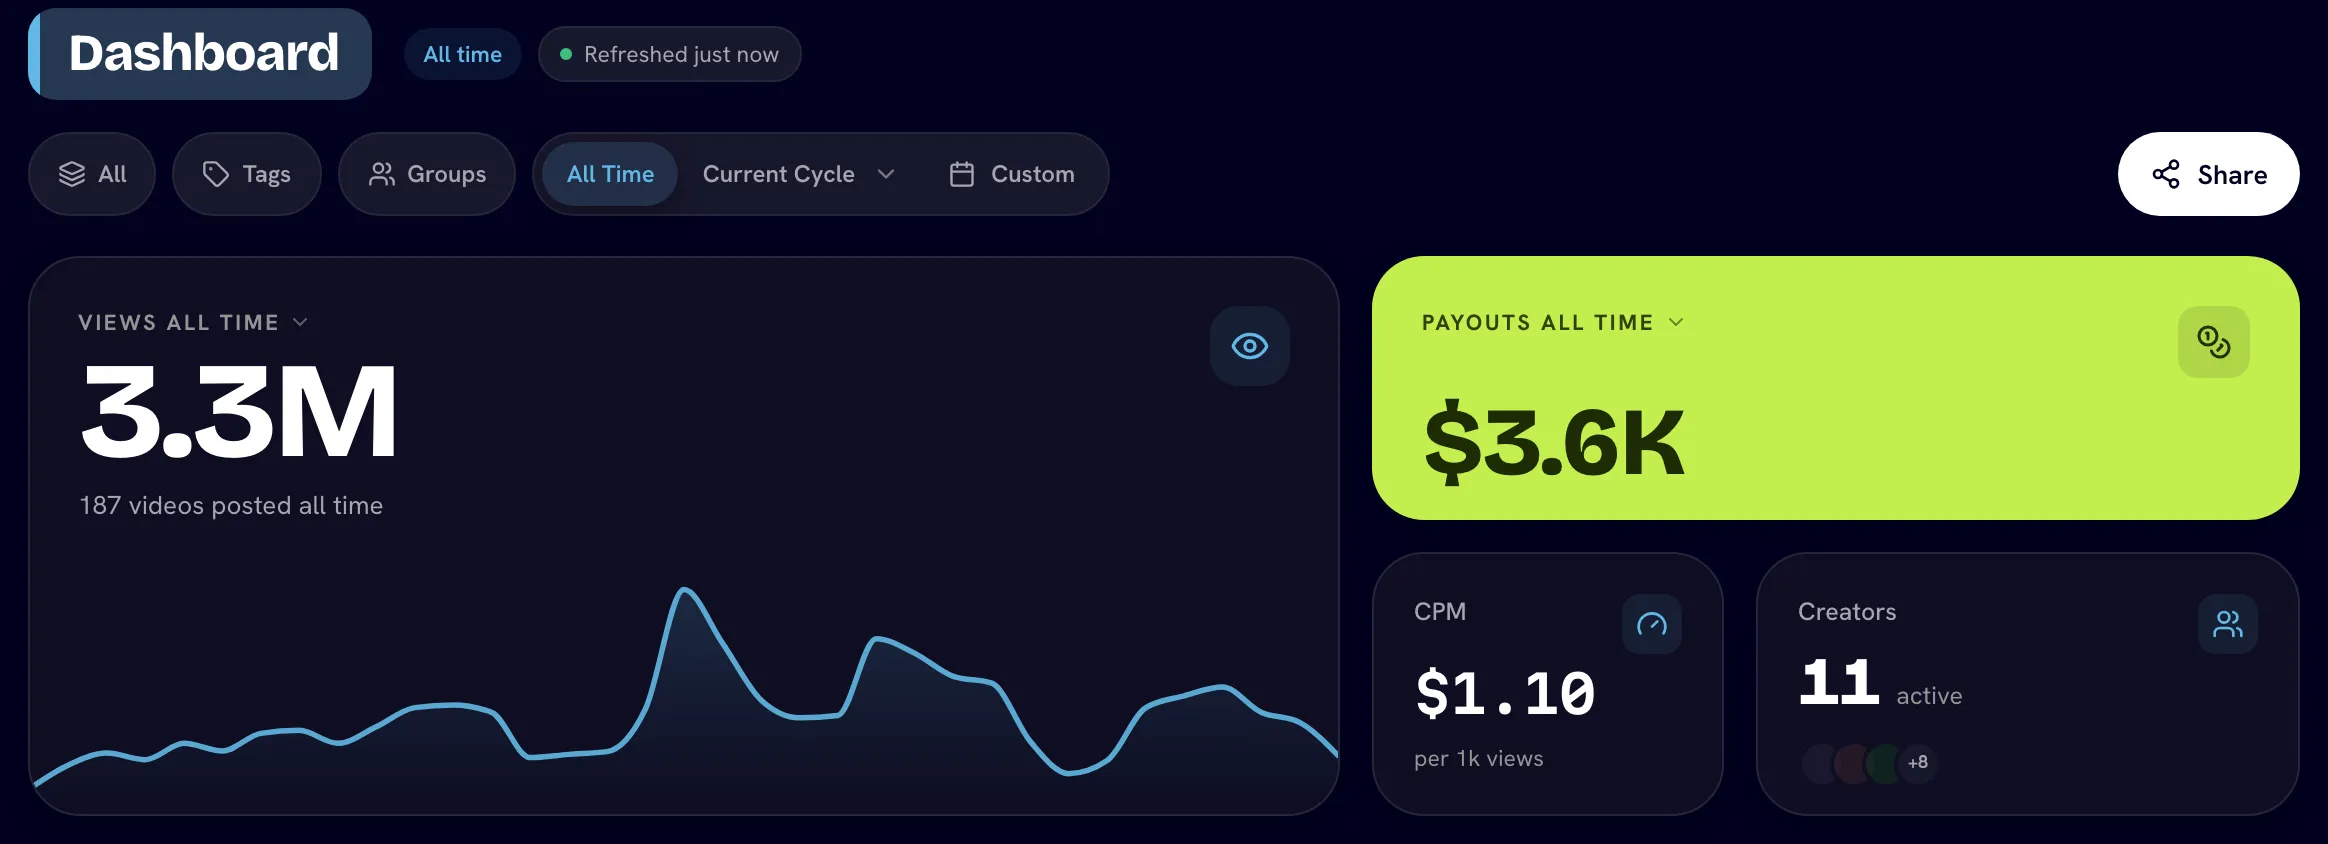
Task: Click the calendar icon beside Custom
Action: (x=961, y=174)
